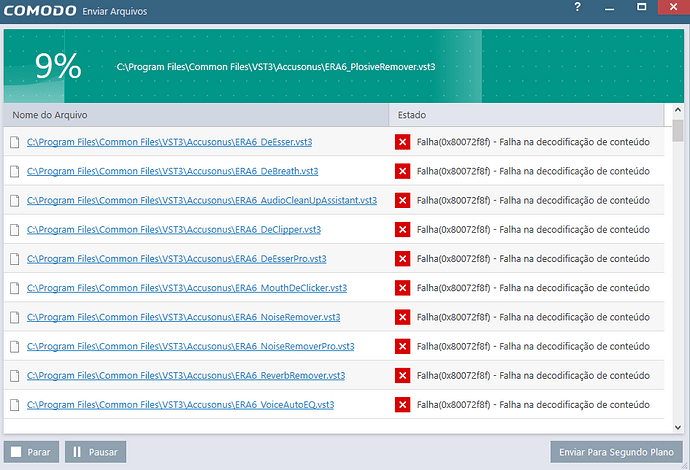Click the file icon beside ERA6_DeBreath.vst3
Viewport: 690px width, 470px height.
tap(15, 171)
